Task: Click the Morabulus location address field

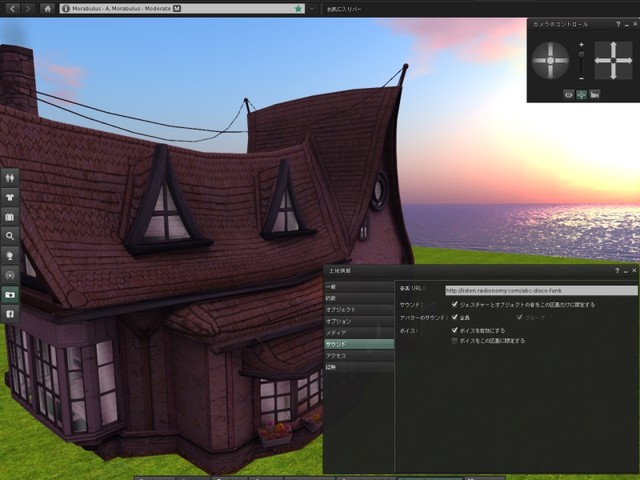Action: coord(182,8)
